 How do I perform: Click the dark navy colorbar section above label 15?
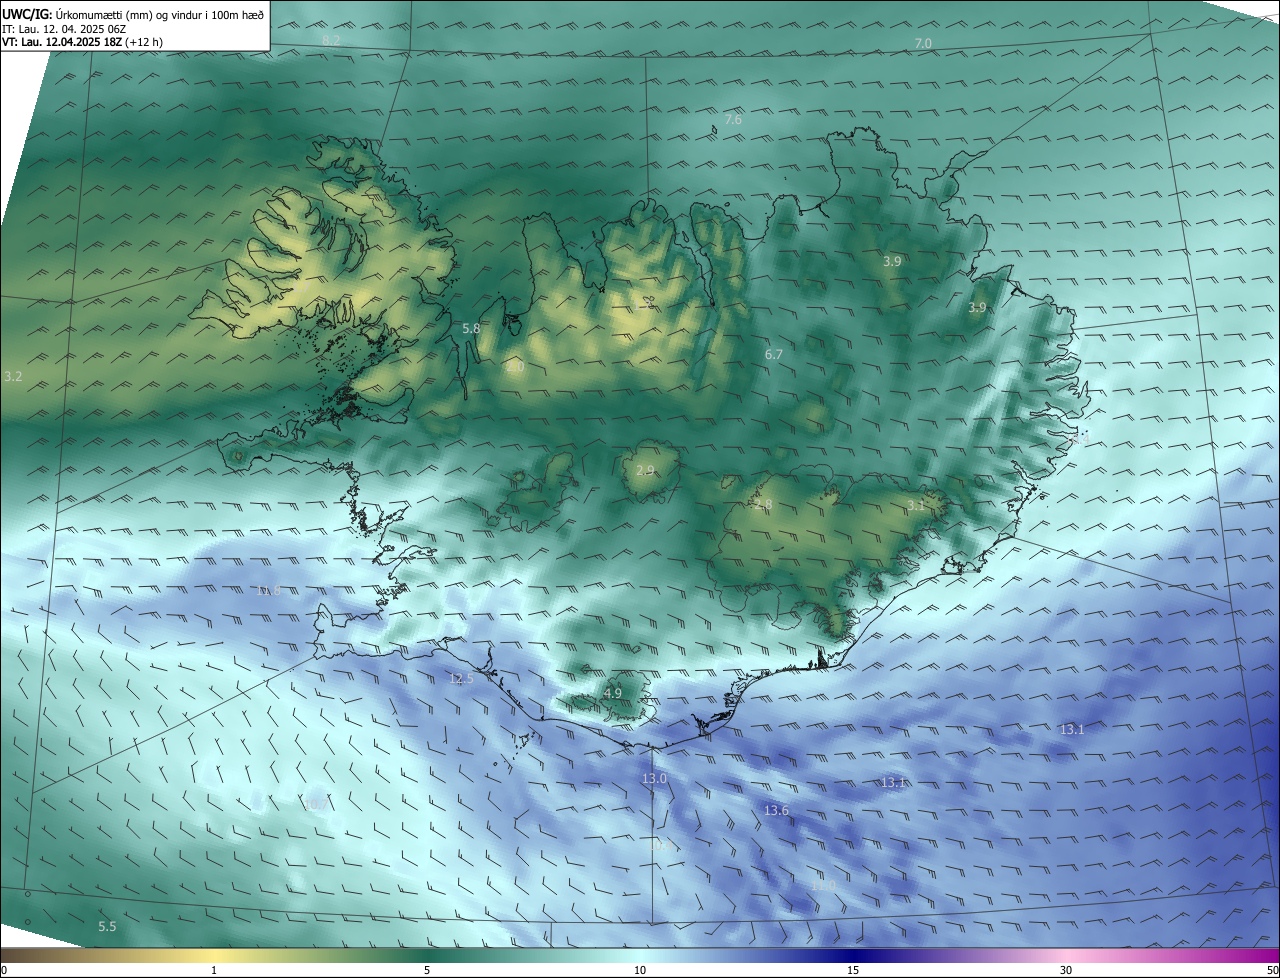[853, 956]
